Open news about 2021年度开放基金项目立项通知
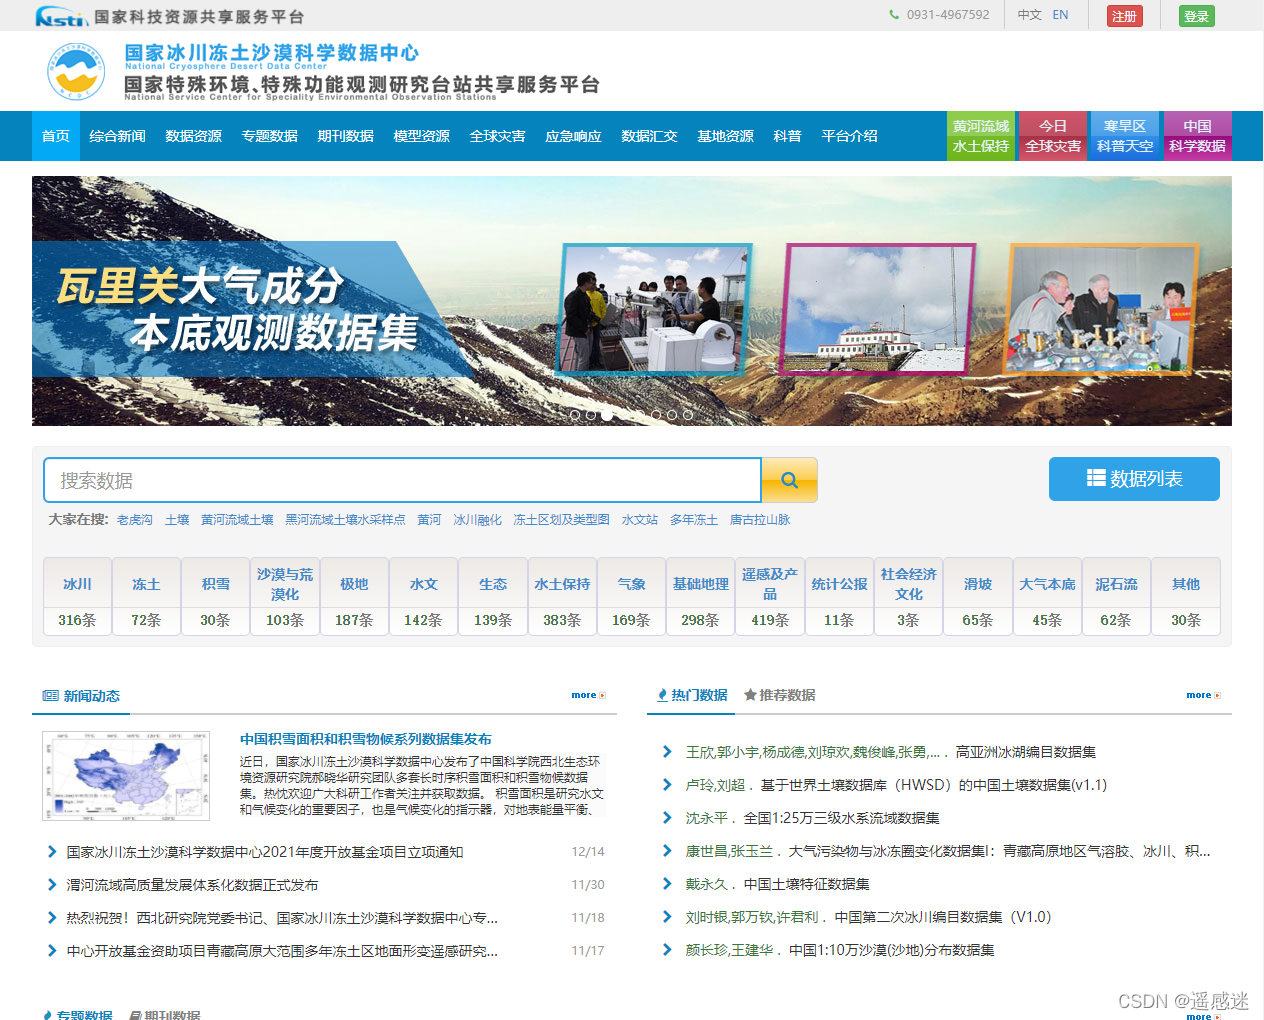The width and height of the screenshot is (1264, 1020). pyautogui.click(x=265, y=852)
